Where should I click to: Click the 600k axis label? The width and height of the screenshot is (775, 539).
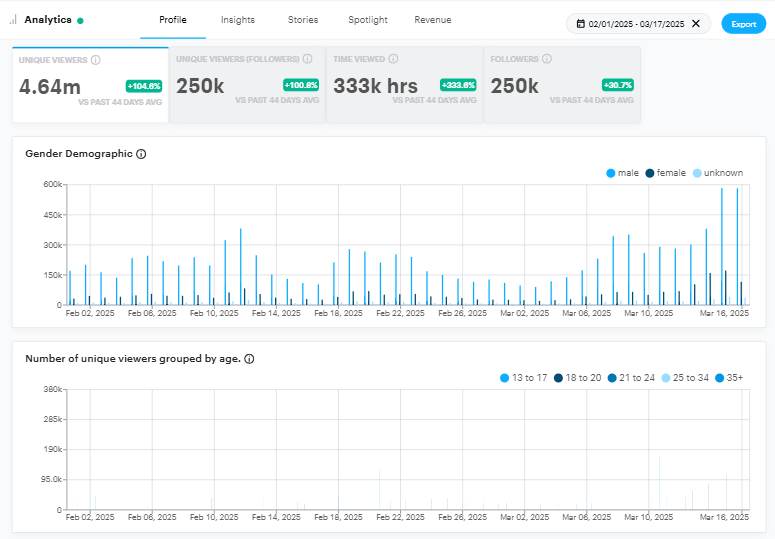point(52,184)
